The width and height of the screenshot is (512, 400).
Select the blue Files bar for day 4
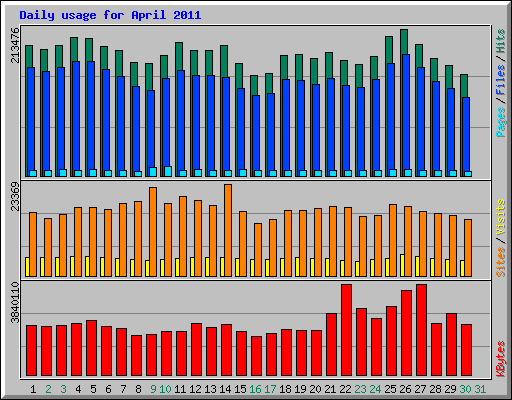click(x=76, y=116)
